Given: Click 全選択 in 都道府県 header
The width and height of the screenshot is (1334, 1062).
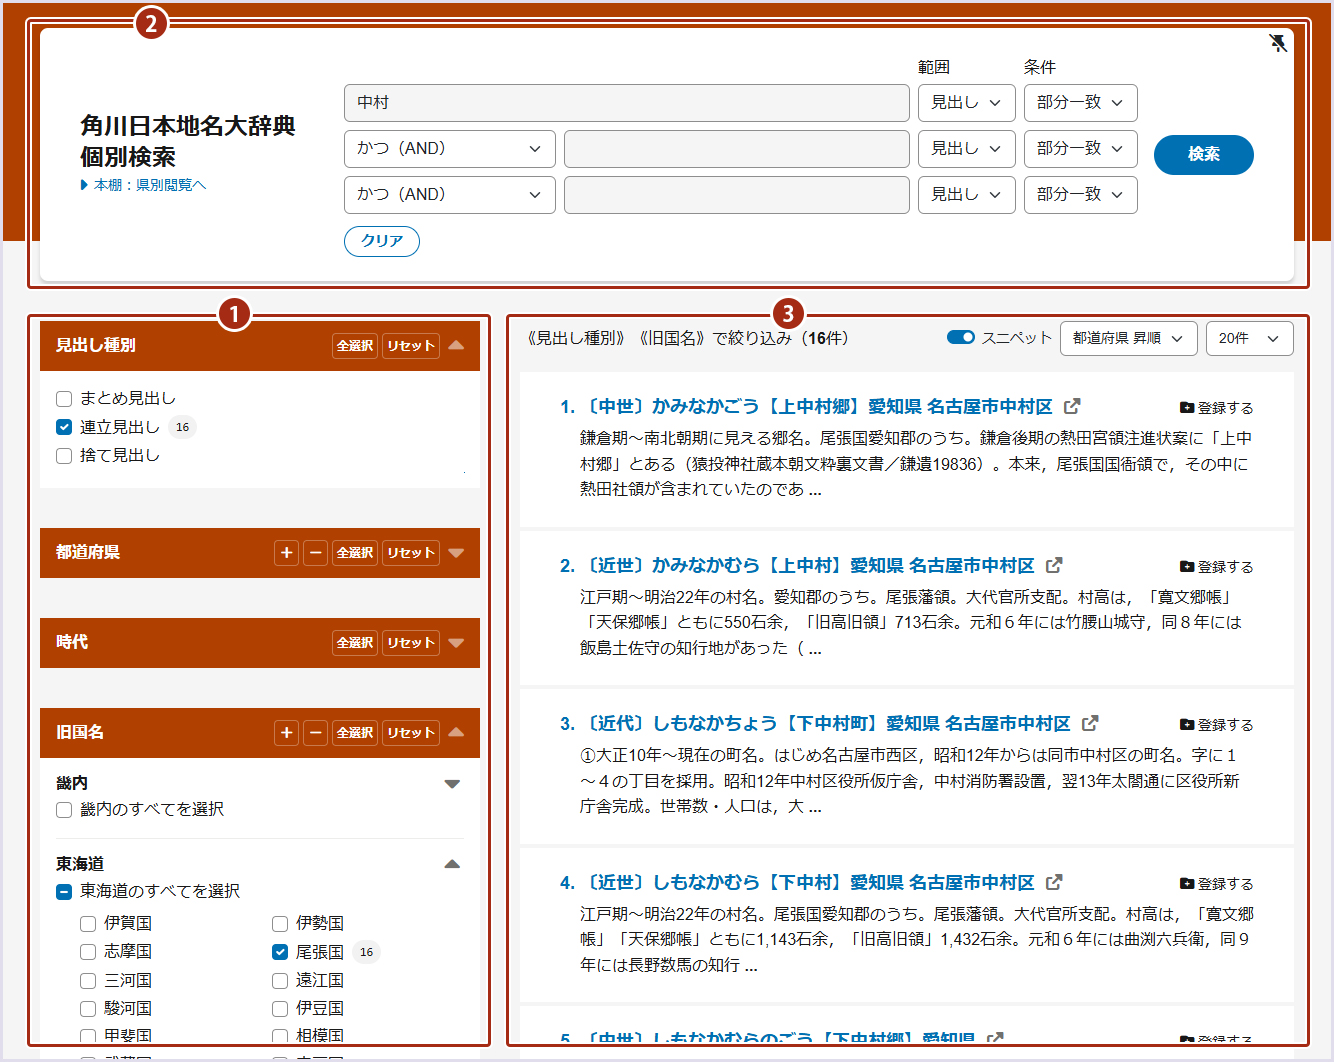Looking at the screenshot, I should 355,553.
